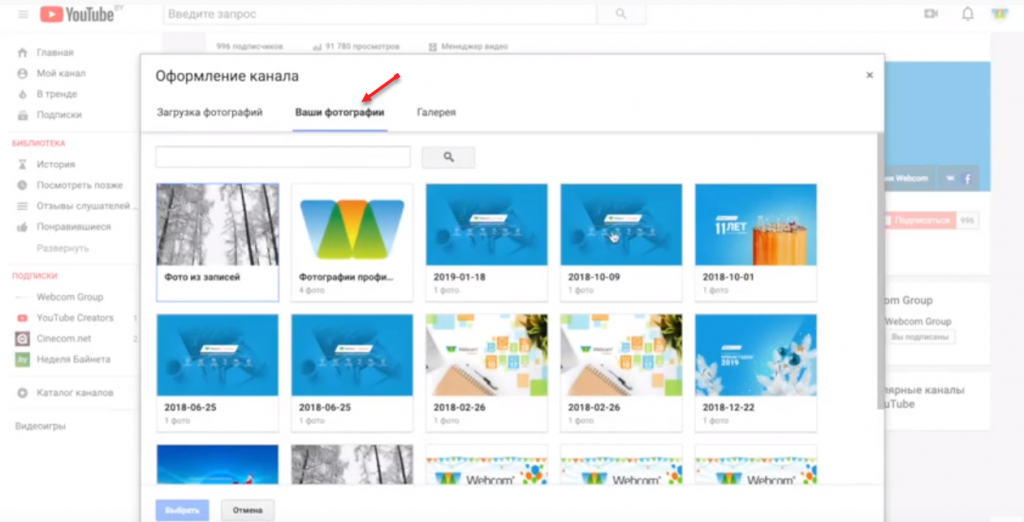Click the dialog's photo search magnifier button
Screen dimensions: 1024x522
448,157
